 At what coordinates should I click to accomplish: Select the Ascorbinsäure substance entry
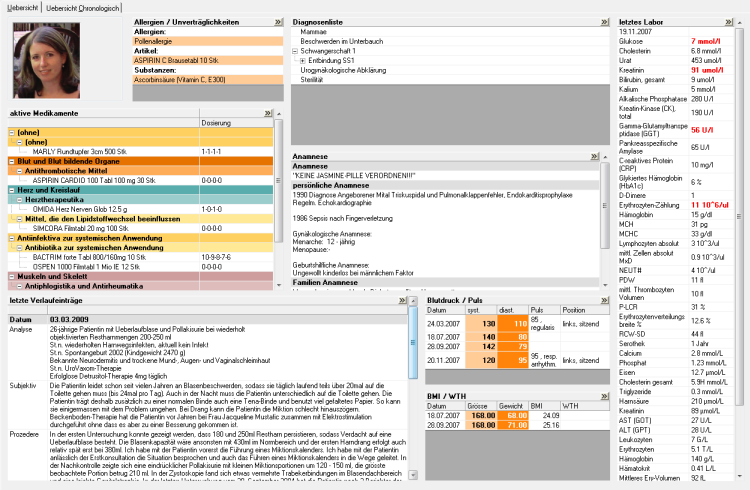pyautogui.click(x=208, y=80)
